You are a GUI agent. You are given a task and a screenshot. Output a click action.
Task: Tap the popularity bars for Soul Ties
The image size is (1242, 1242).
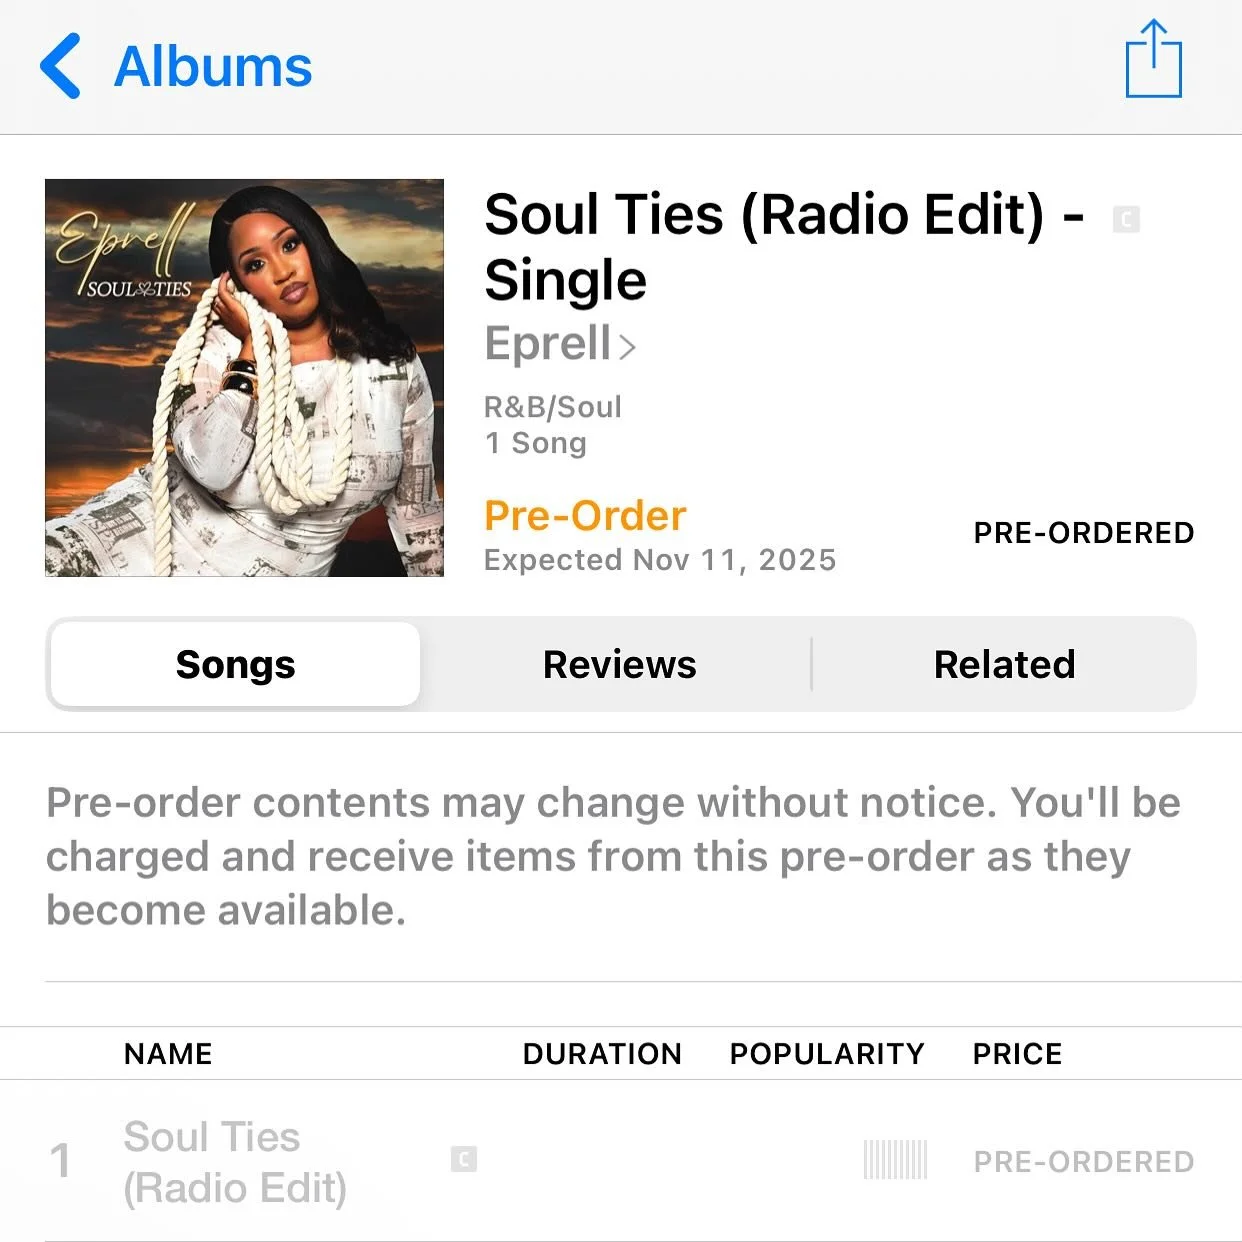(x=895, y=1160)
